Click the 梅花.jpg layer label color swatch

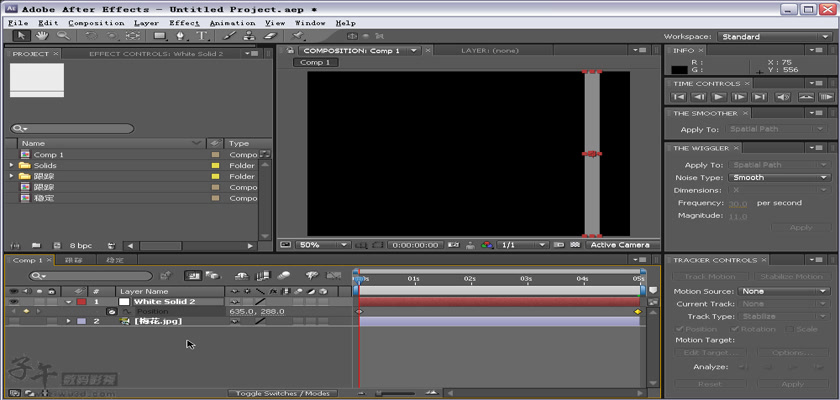81,321
